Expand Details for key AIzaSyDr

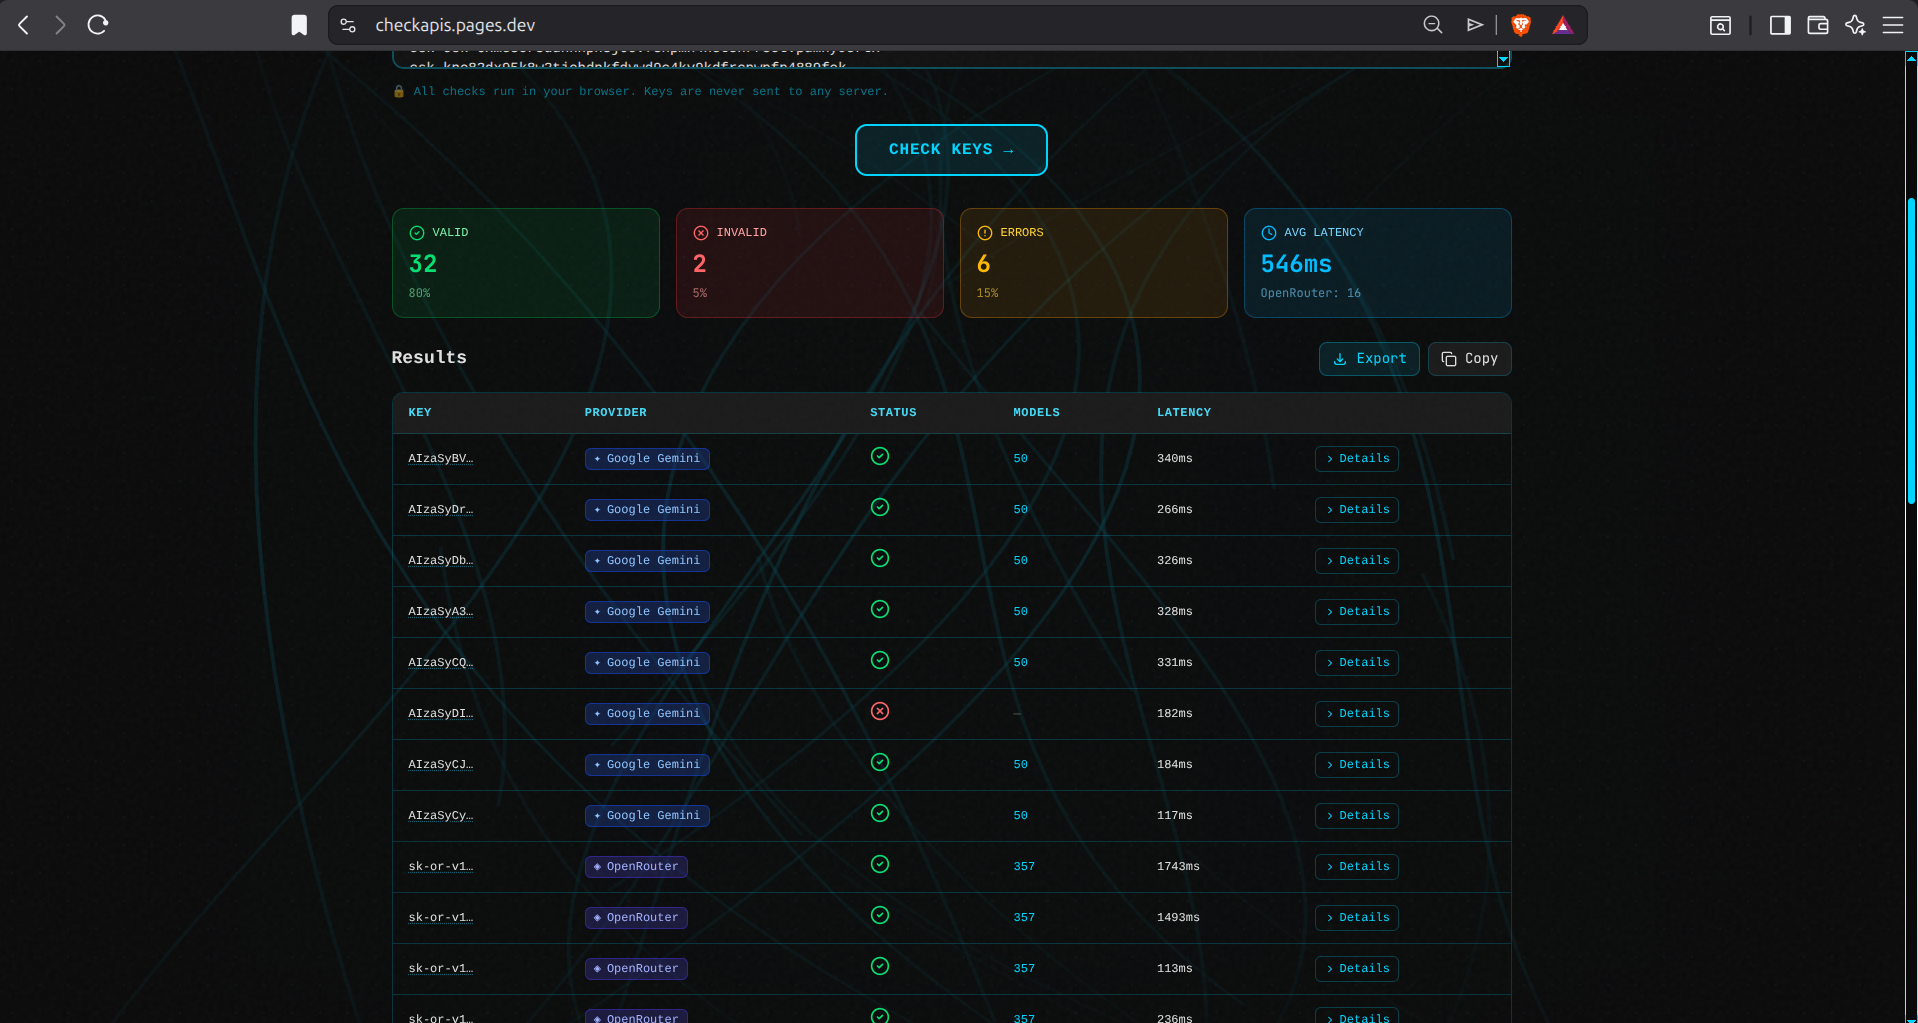(1357, 510)
